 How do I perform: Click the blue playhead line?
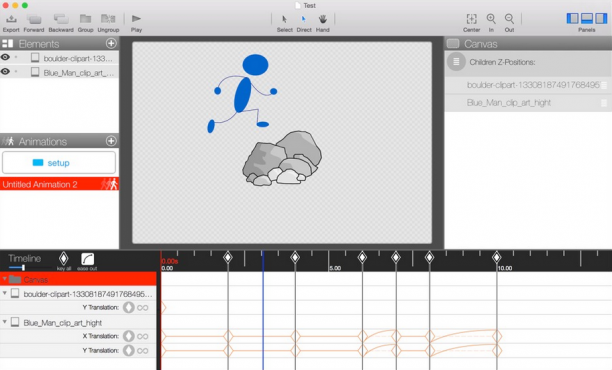pyautogui.click(x=263, y=310)
